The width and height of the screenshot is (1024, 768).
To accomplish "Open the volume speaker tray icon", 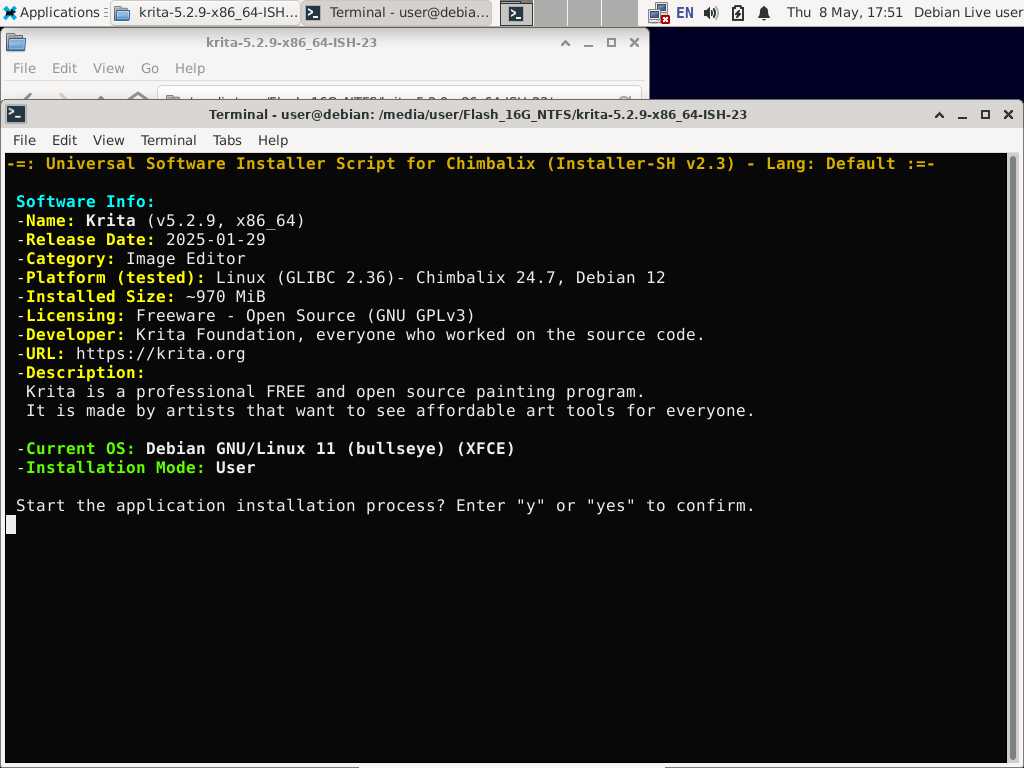I will (x=711, y=13).
